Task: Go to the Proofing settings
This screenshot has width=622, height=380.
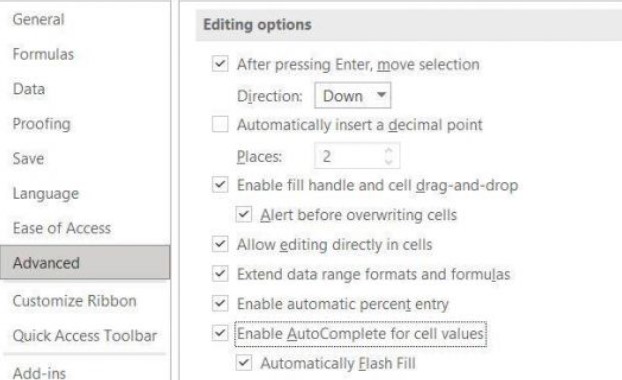Action: 42,124
